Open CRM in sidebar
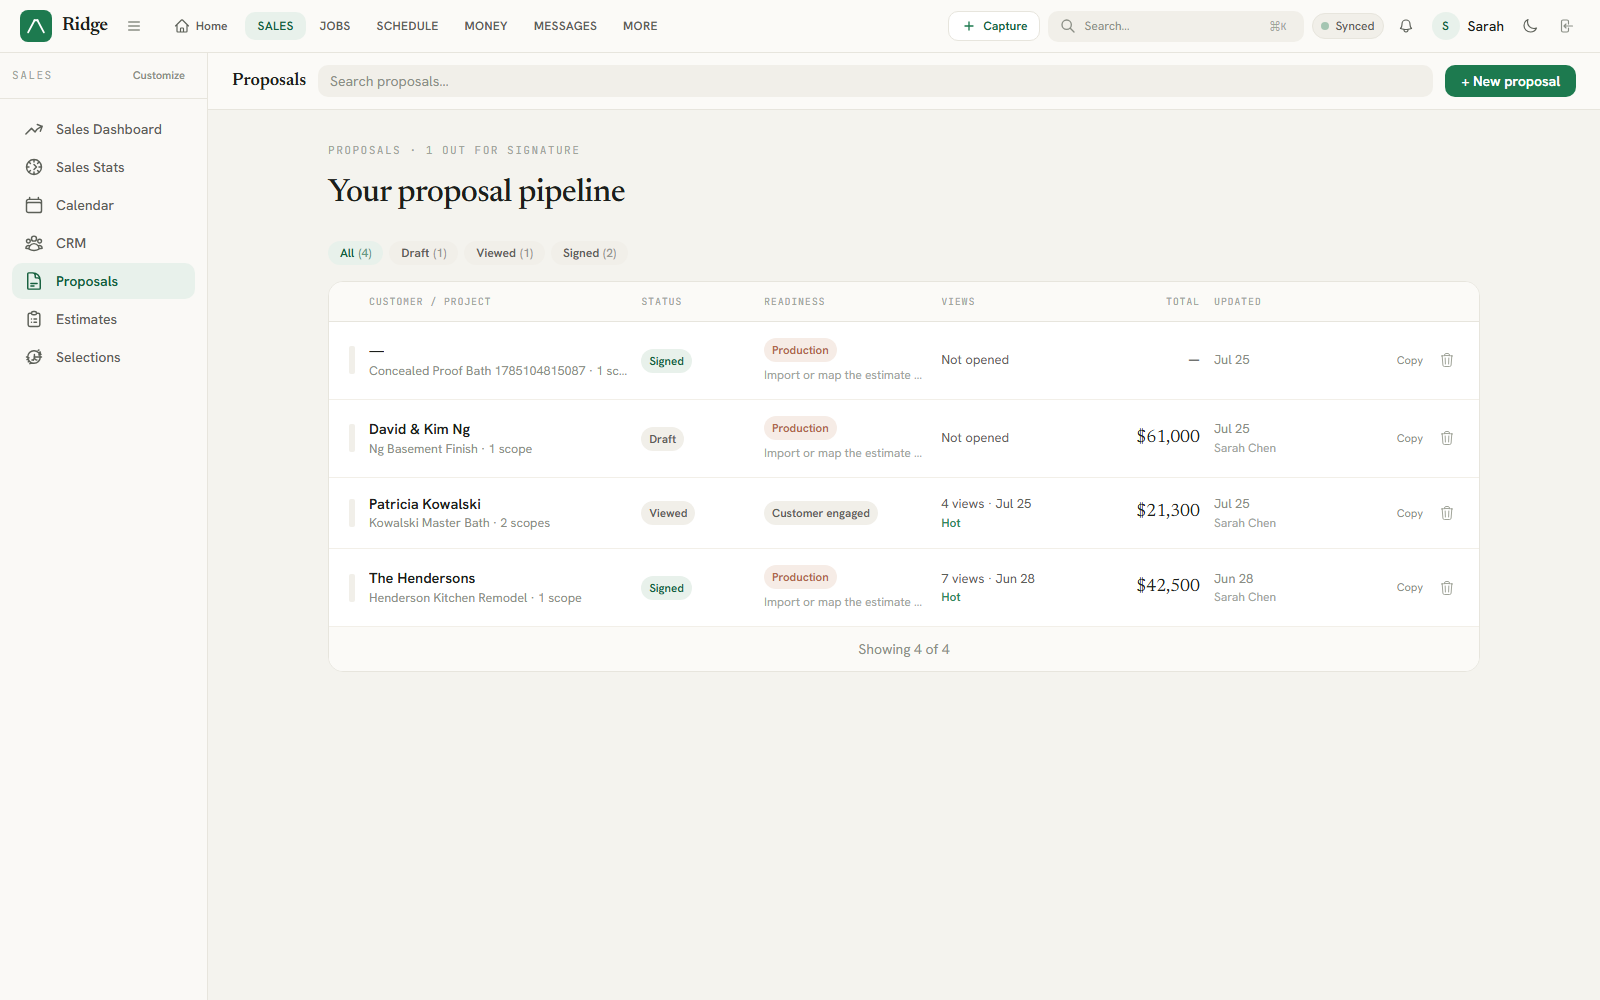This screenshot has height=1000, width=1600. 103,243
